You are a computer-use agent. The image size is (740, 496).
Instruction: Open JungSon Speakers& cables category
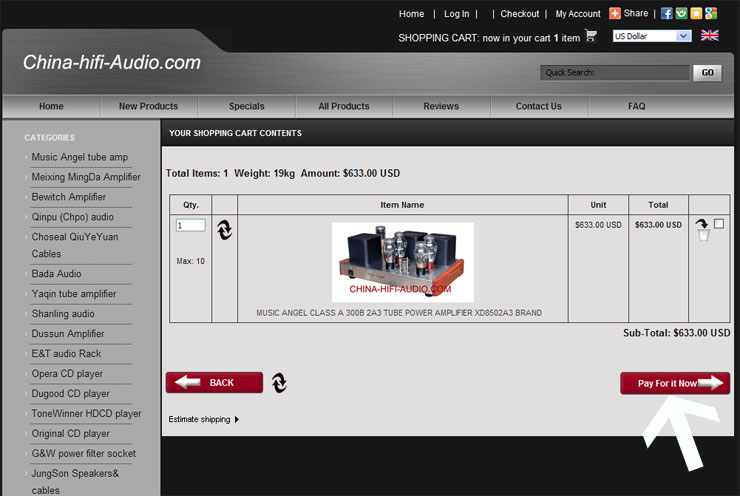pos(75,482)
